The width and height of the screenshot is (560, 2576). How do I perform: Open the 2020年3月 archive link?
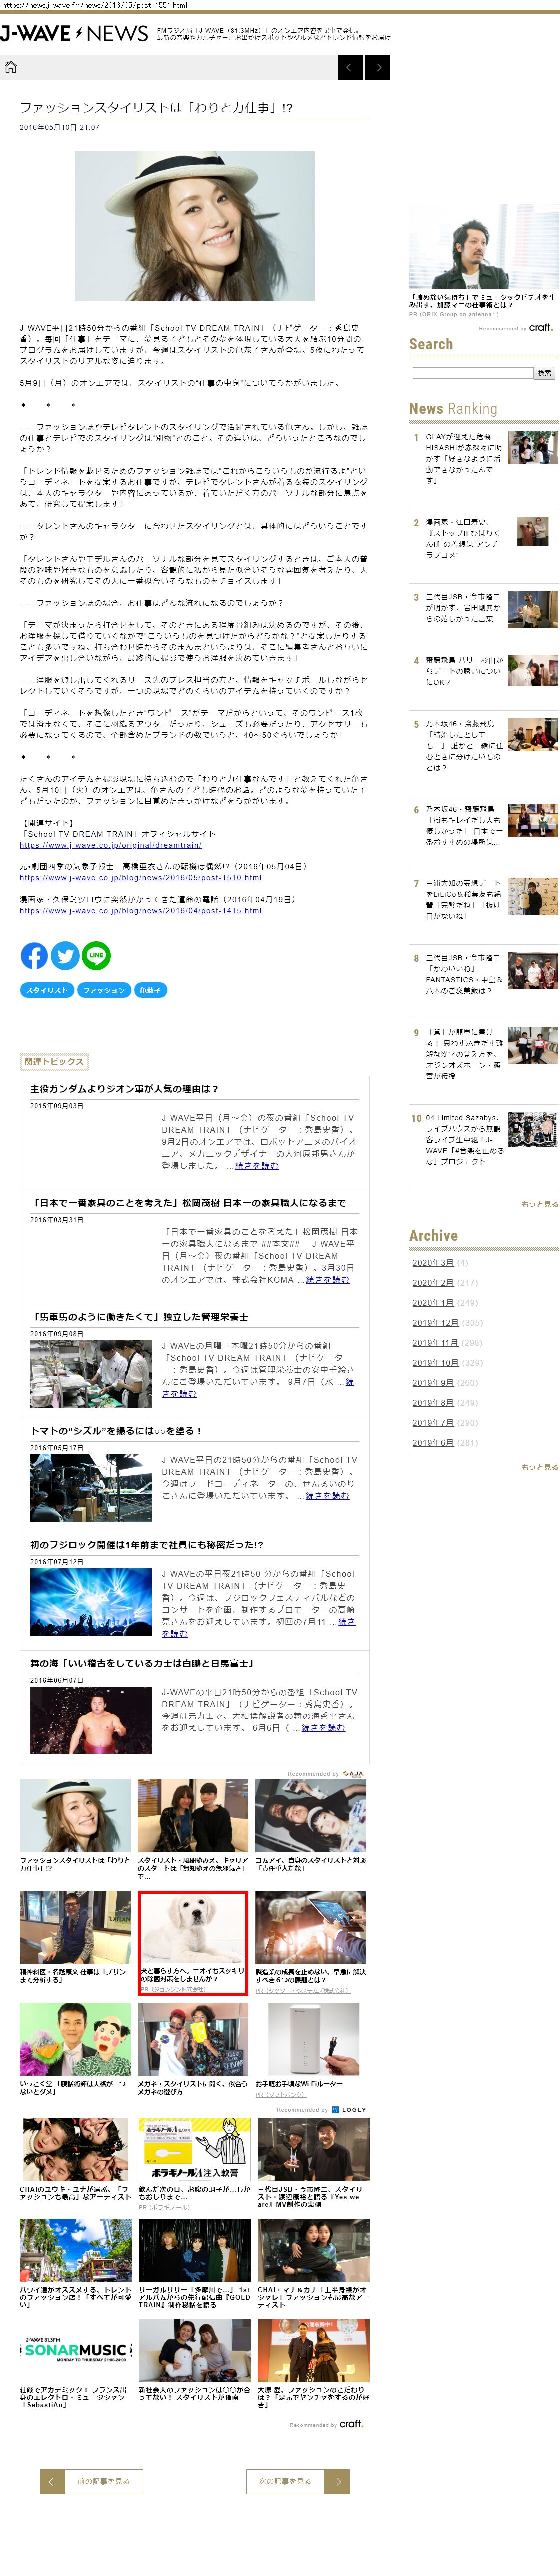(x=433, y=1263)
